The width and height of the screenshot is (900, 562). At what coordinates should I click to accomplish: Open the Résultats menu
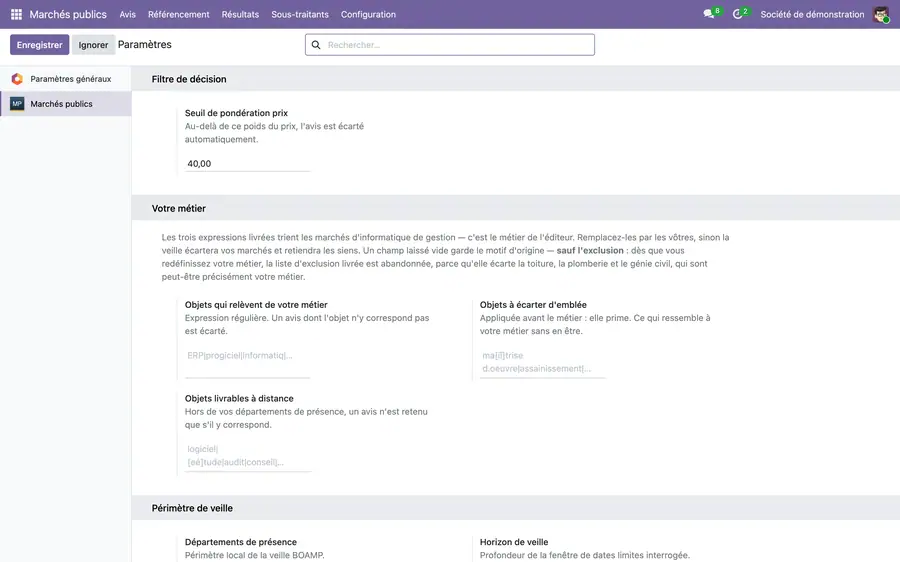pos(240,14)
